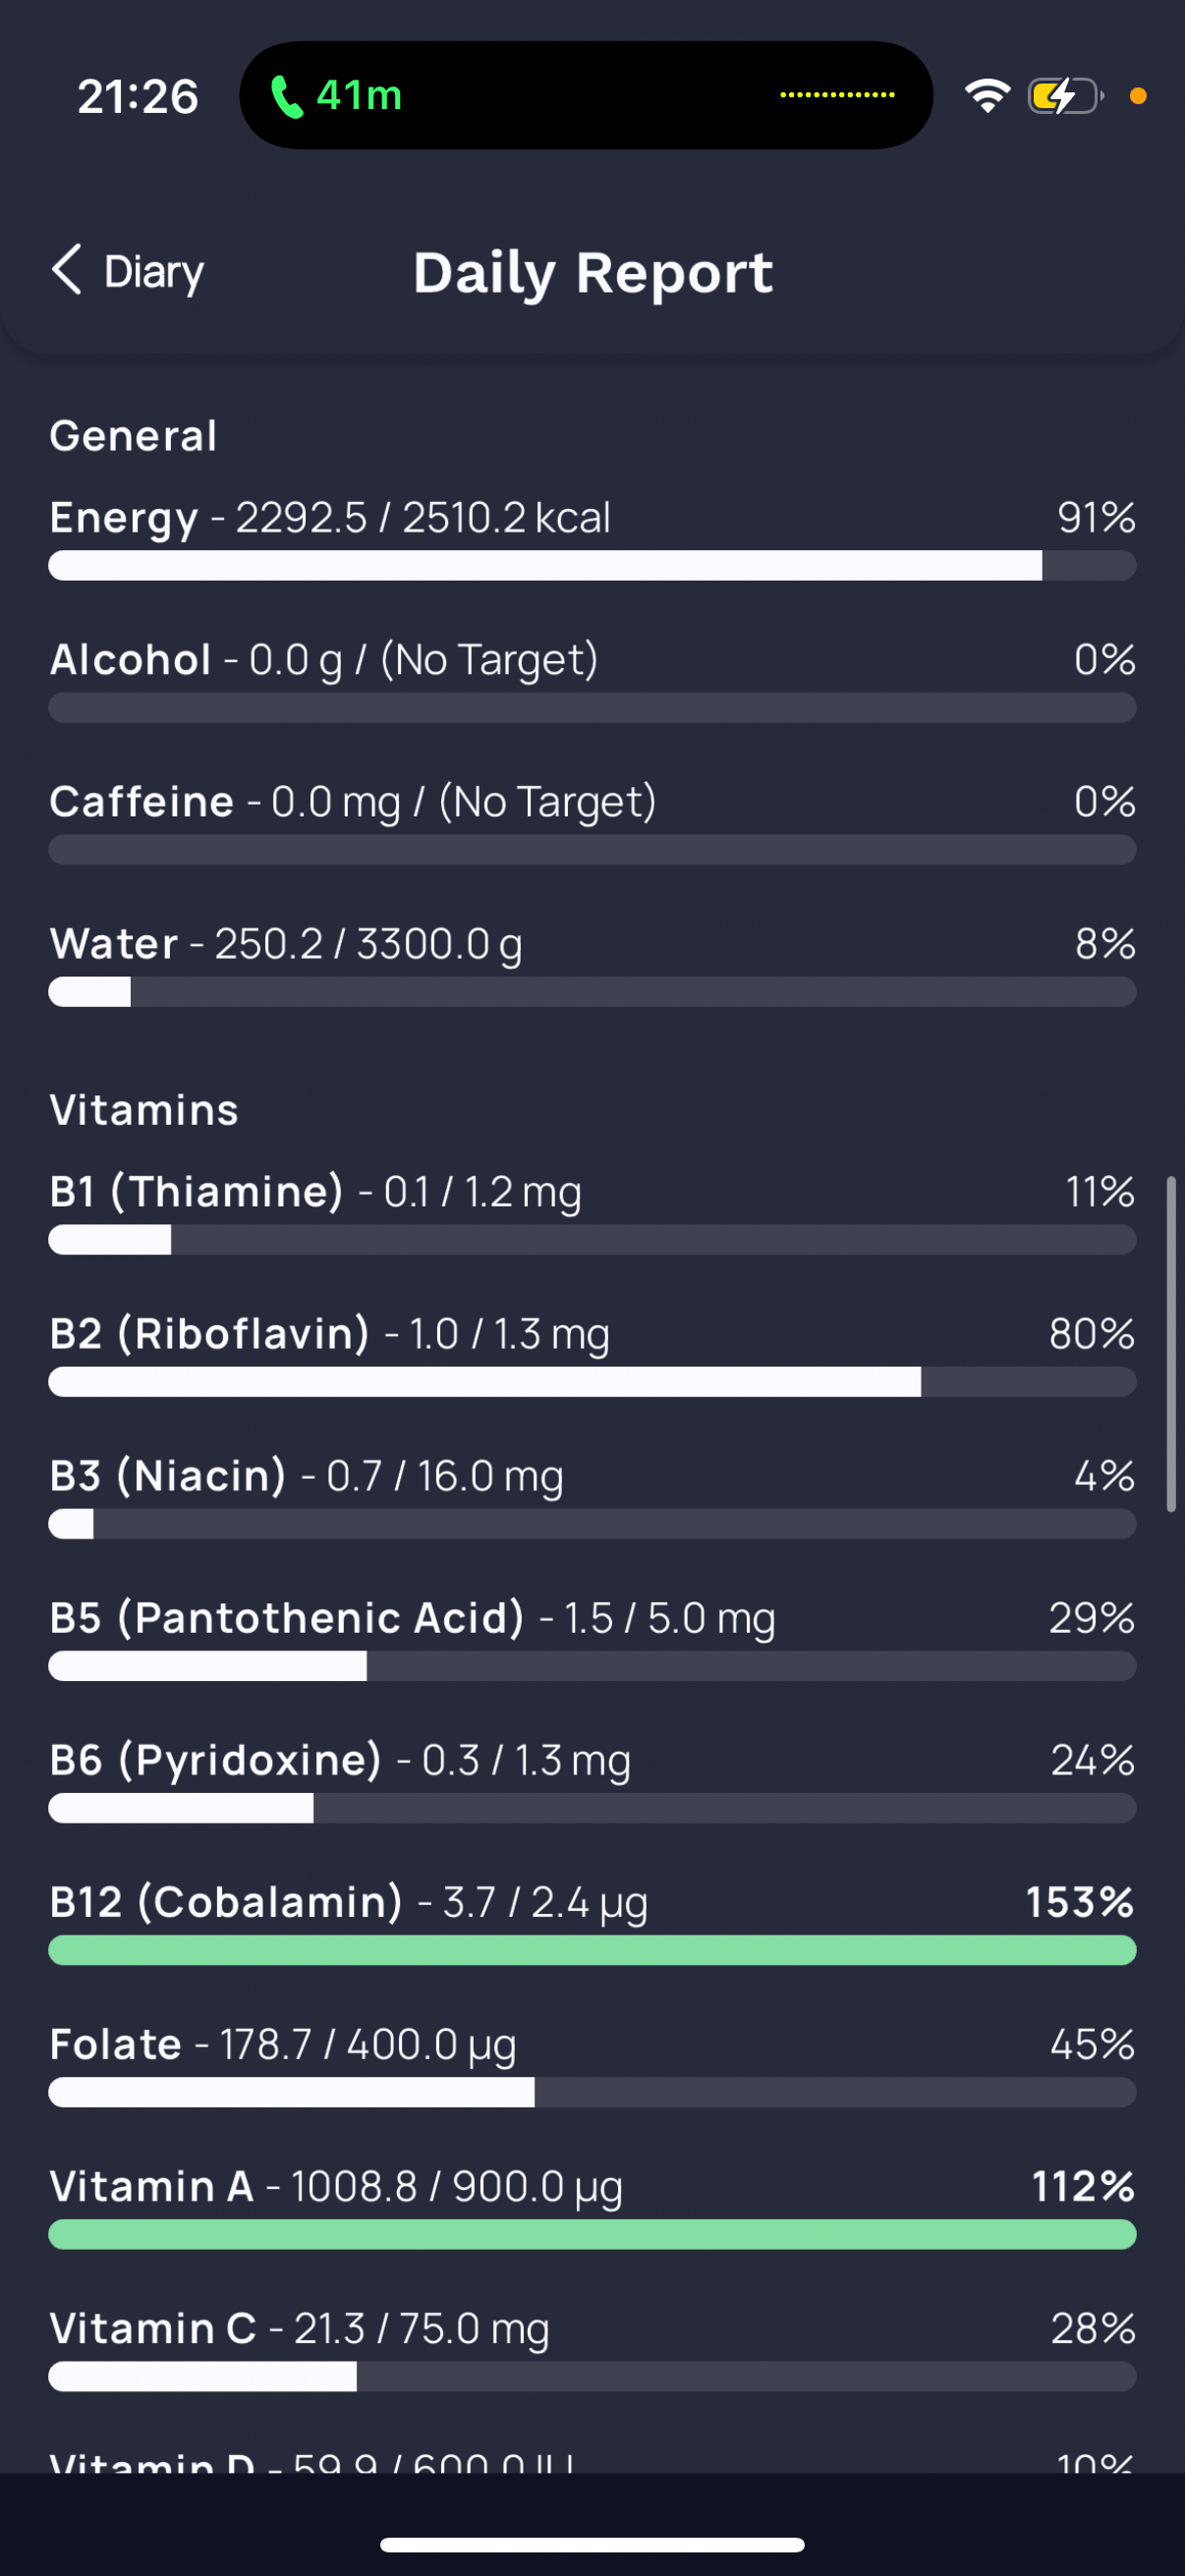
Task: Tap the orange microphone indicator dot
Action: click(1137, 96)
